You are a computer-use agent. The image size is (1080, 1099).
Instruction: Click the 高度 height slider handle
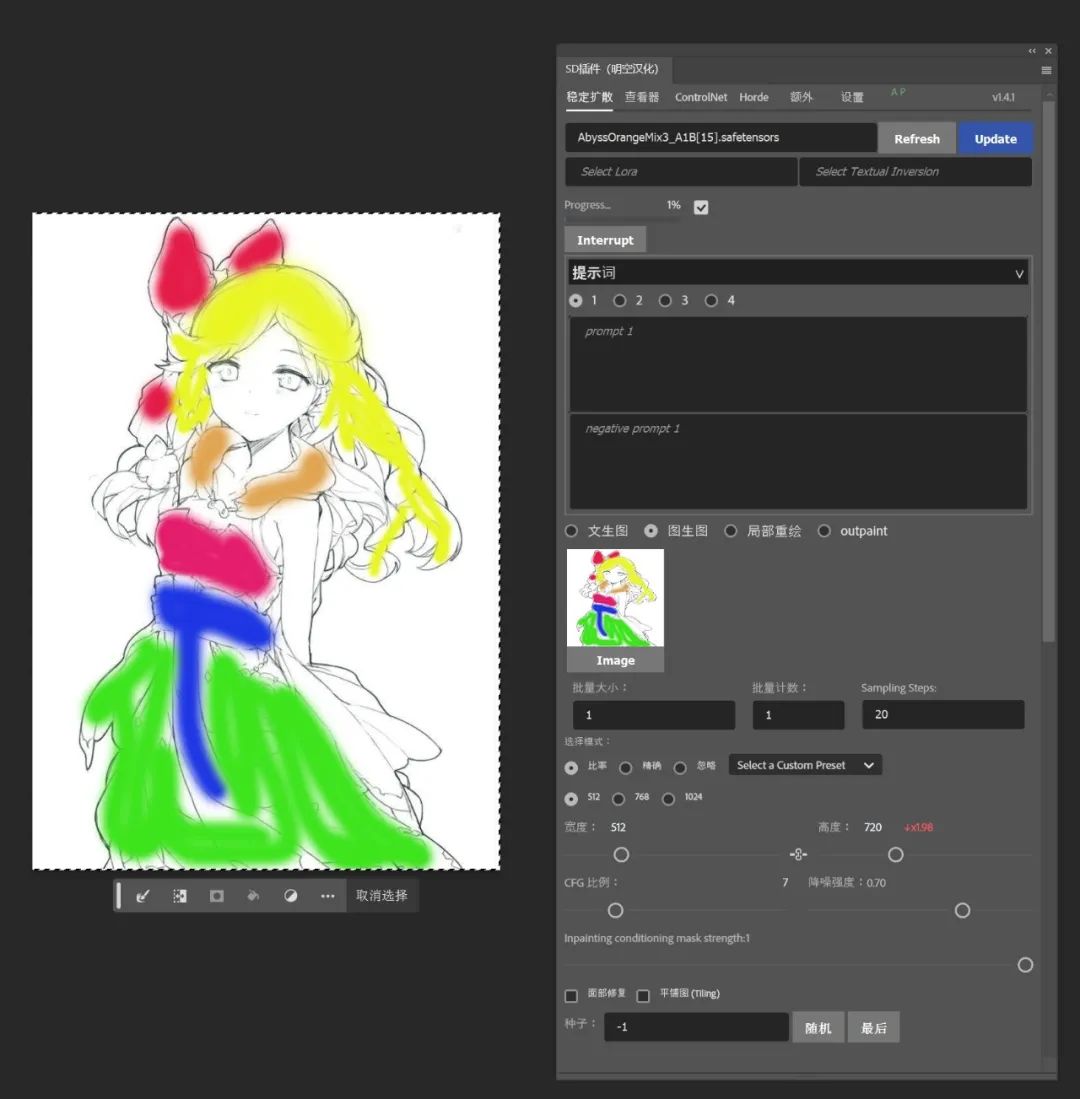point(896,854)
